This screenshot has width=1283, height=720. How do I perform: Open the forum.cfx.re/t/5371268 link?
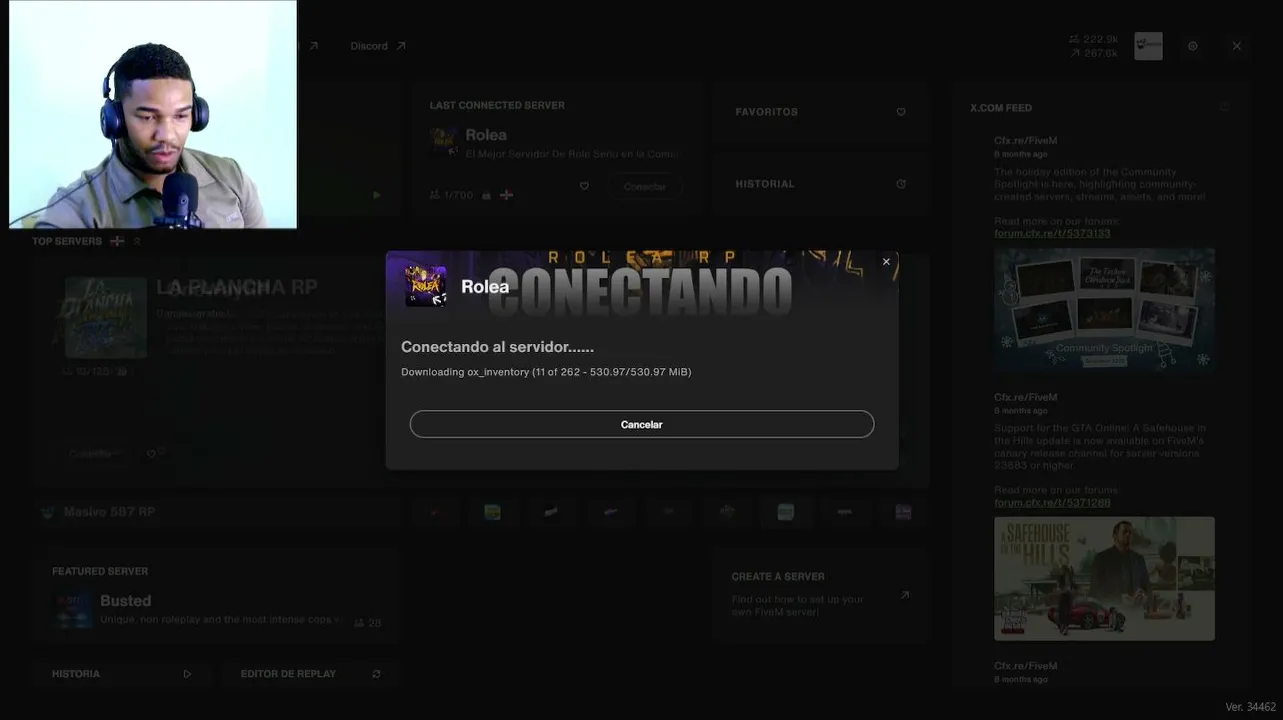tap(1052, 503)
